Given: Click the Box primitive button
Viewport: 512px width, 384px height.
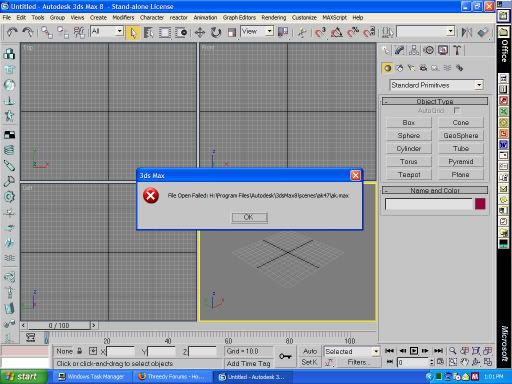Looking at the screenshot, I should click(x=409, y=123).
